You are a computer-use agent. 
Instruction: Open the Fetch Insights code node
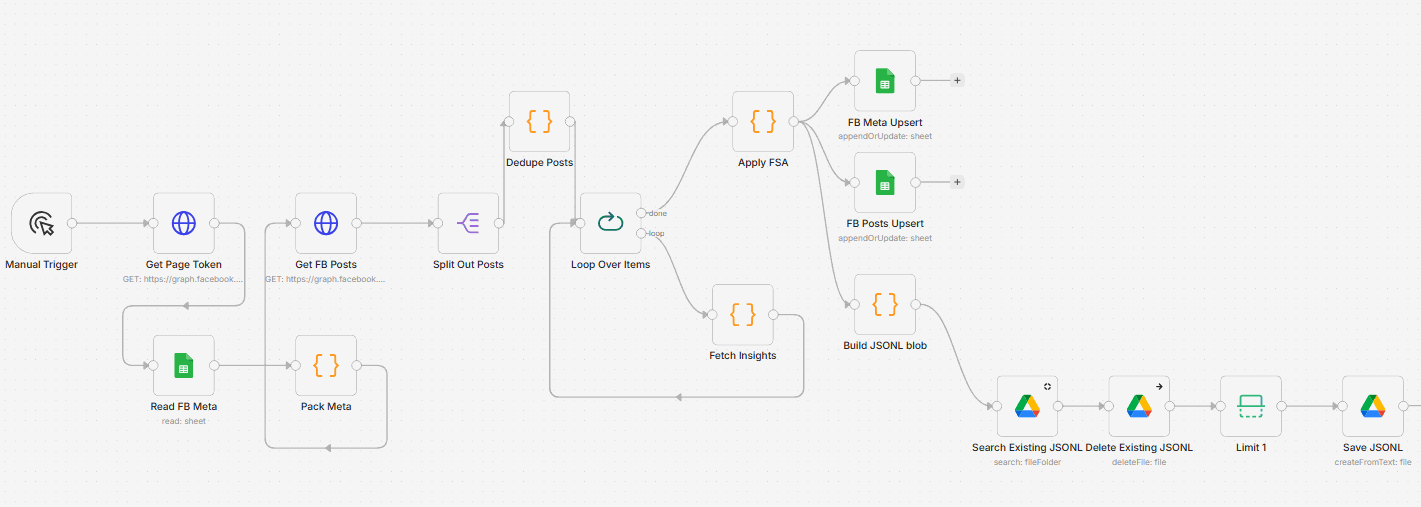[742, 314]
